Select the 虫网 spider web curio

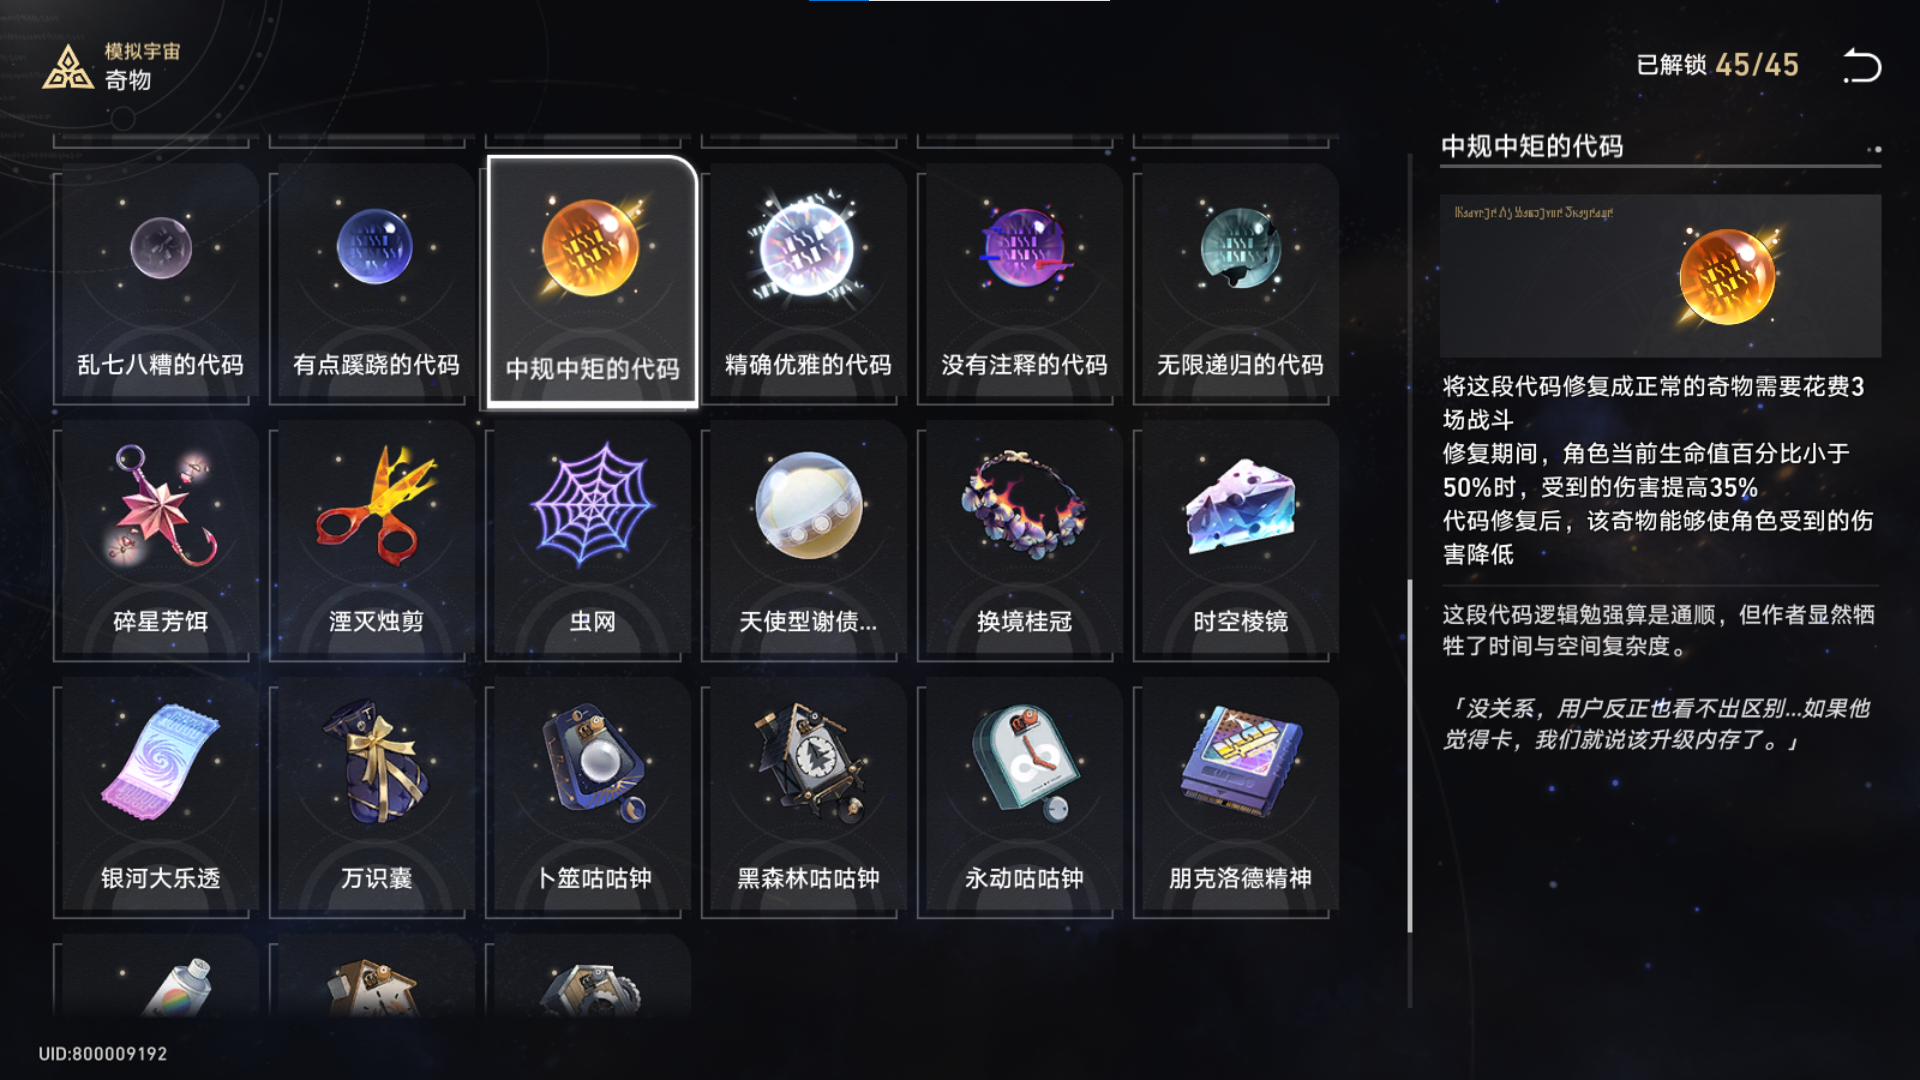pos(592,541)
